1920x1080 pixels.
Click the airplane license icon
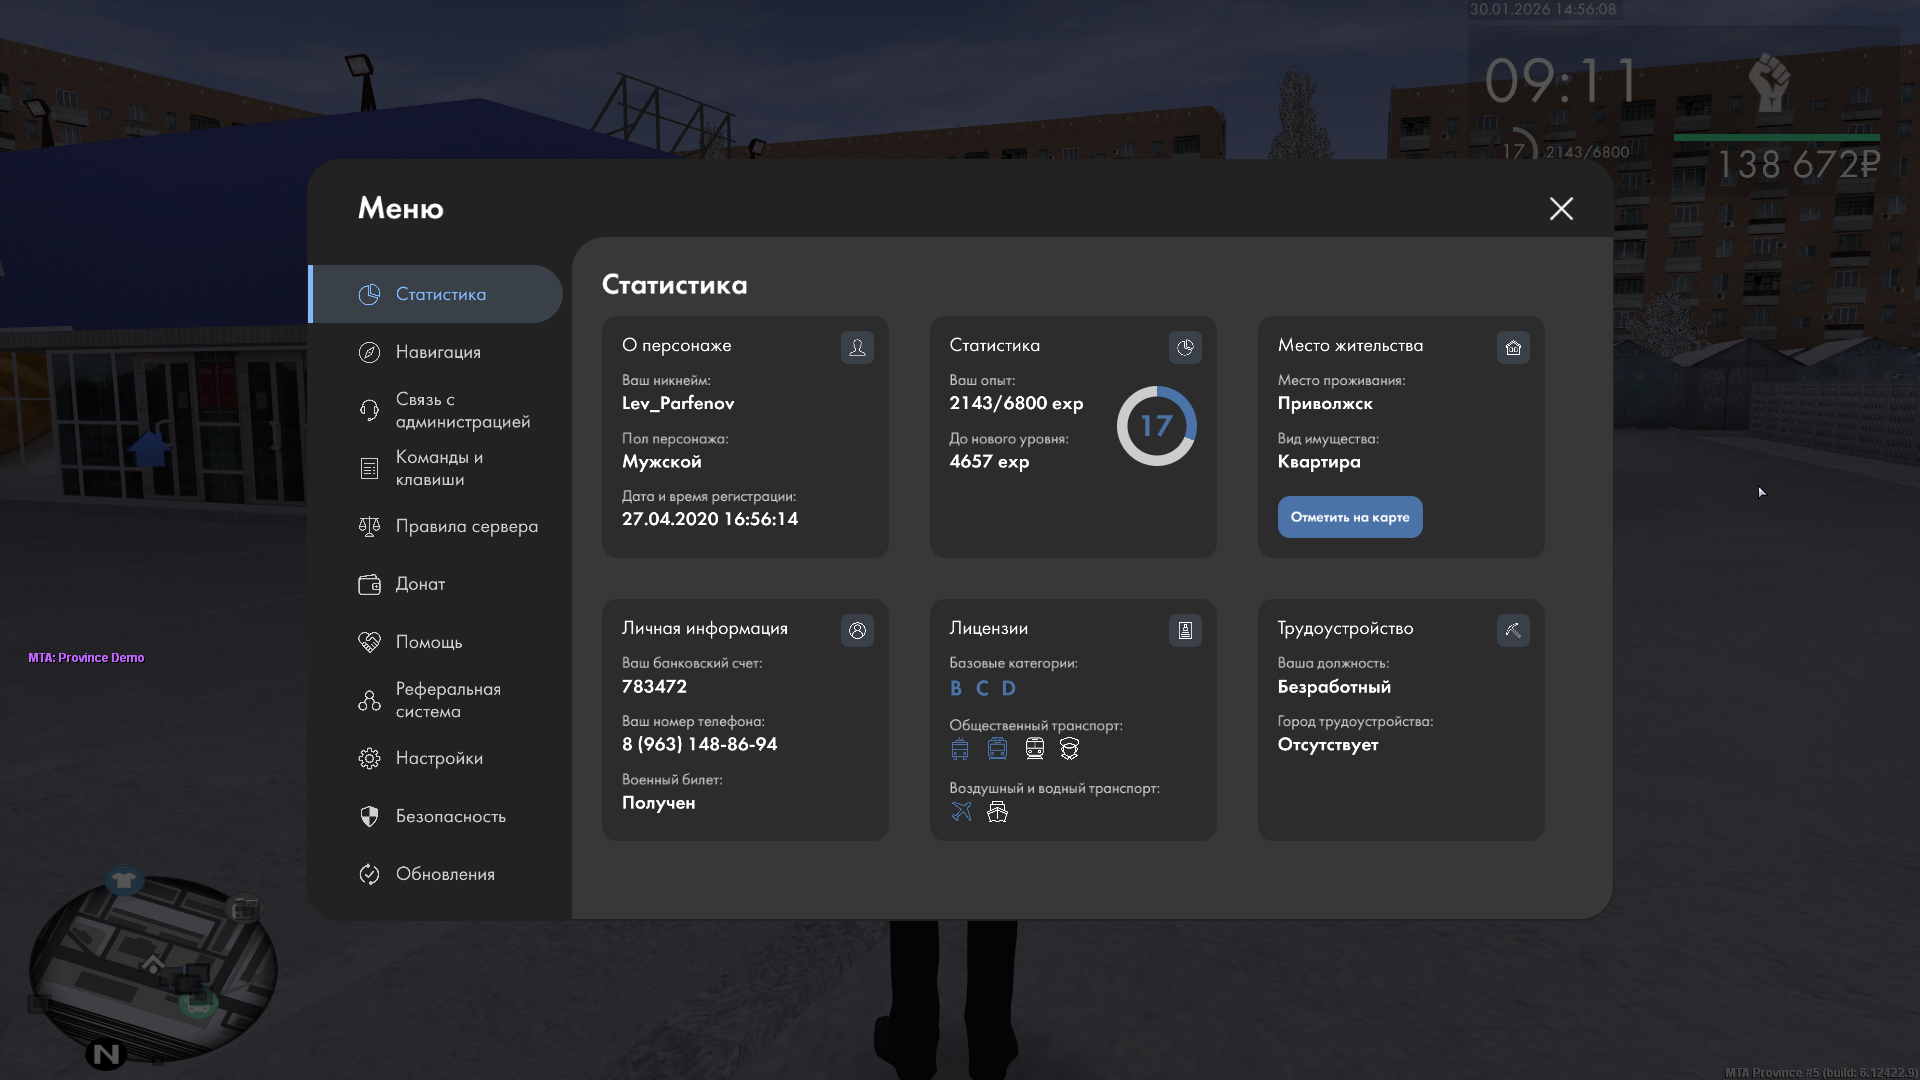pos(961,812)
